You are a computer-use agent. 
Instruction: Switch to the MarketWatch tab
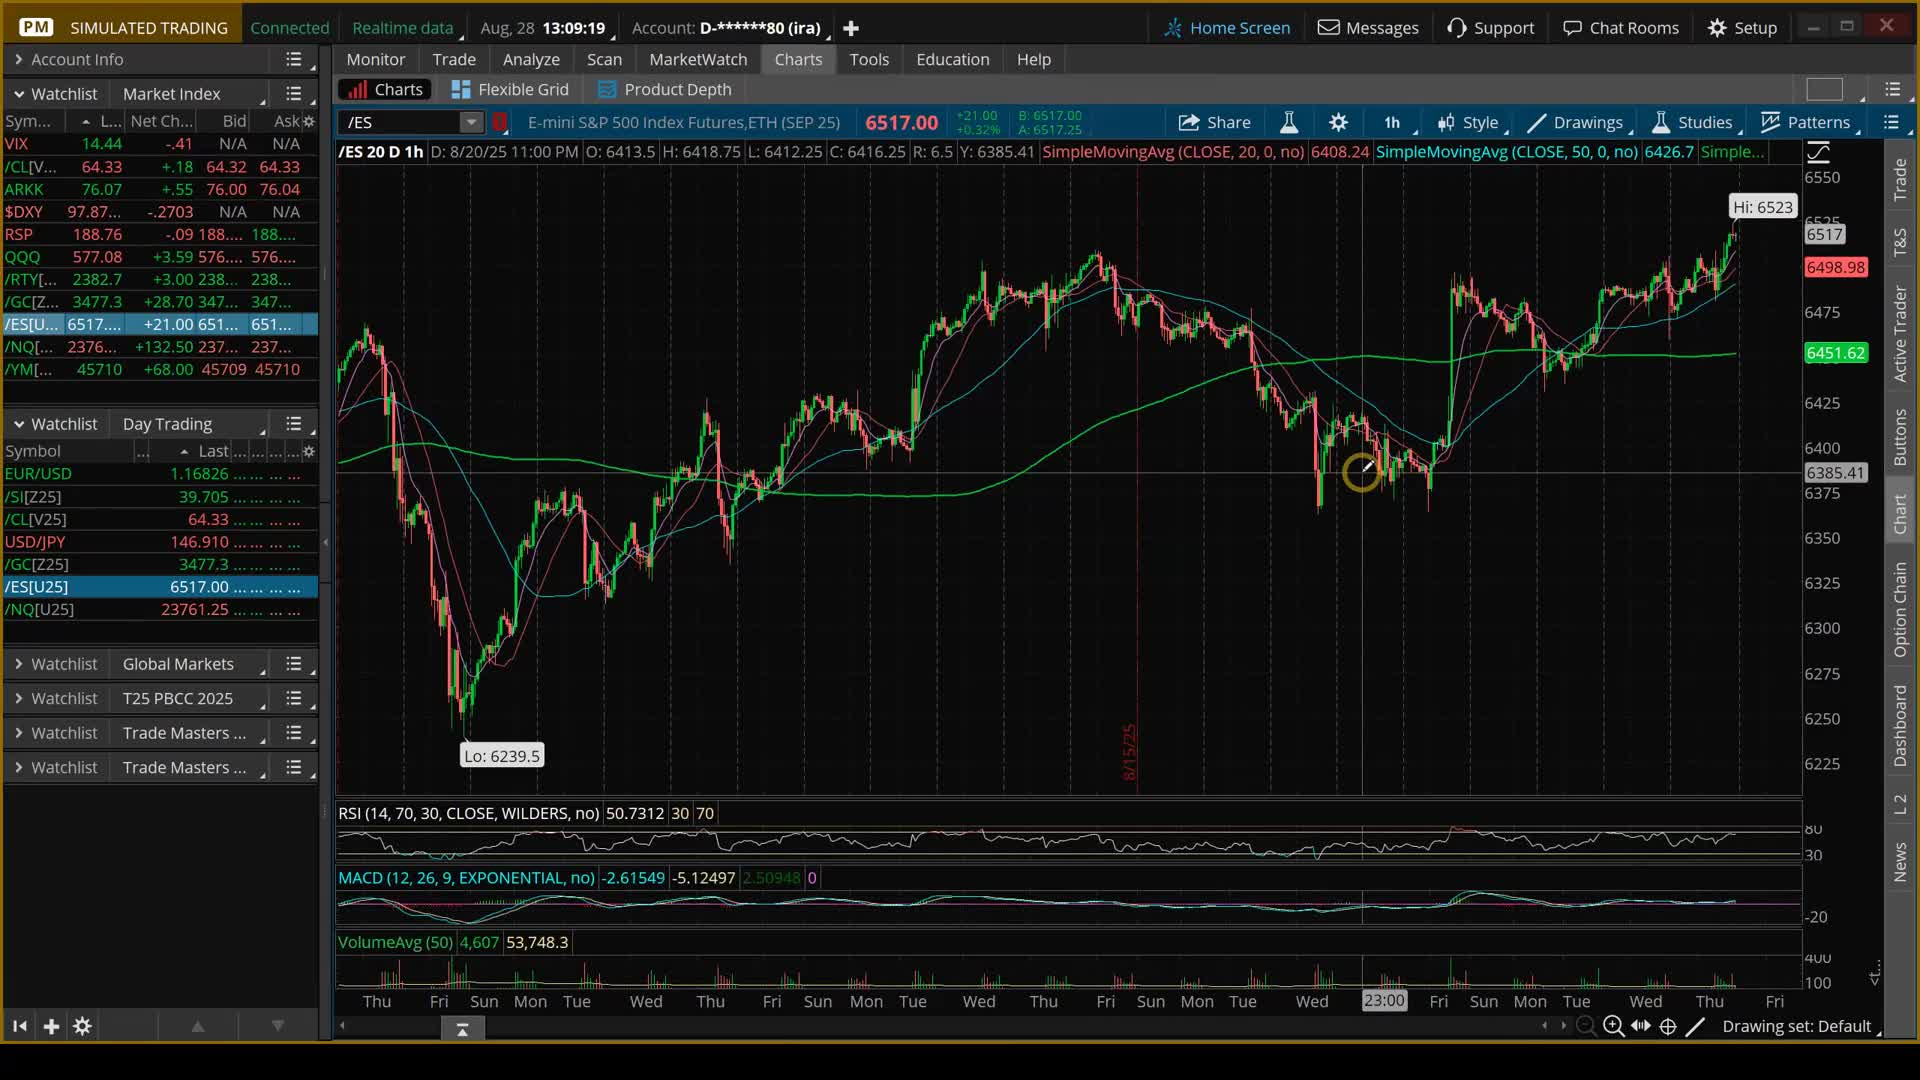point(697,59)
